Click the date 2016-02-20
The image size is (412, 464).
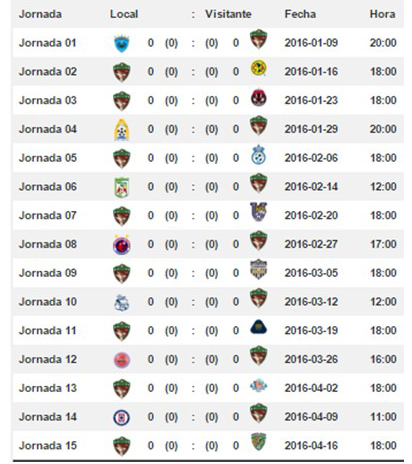(311, 215)
